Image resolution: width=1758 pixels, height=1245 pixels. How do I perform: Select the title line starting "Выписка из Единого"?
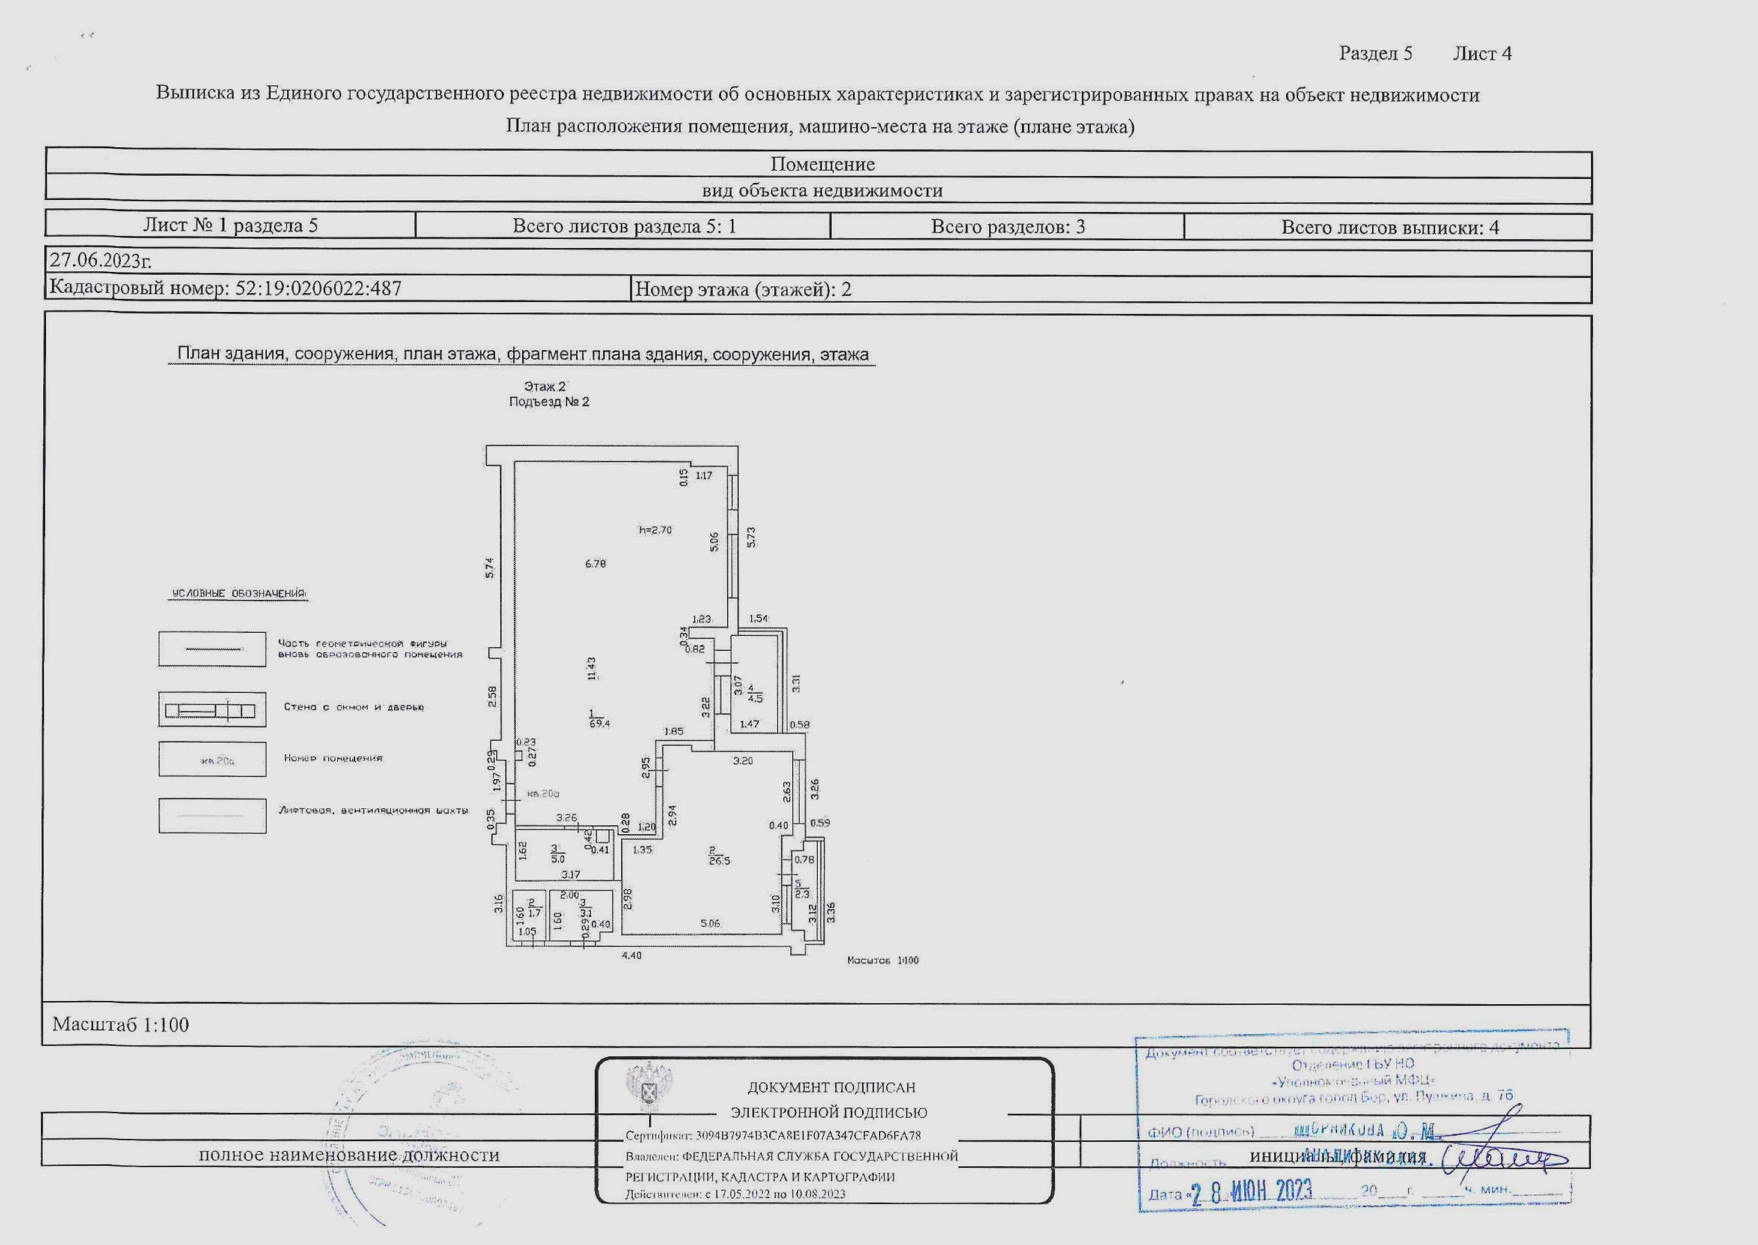(x=817, y=95)
